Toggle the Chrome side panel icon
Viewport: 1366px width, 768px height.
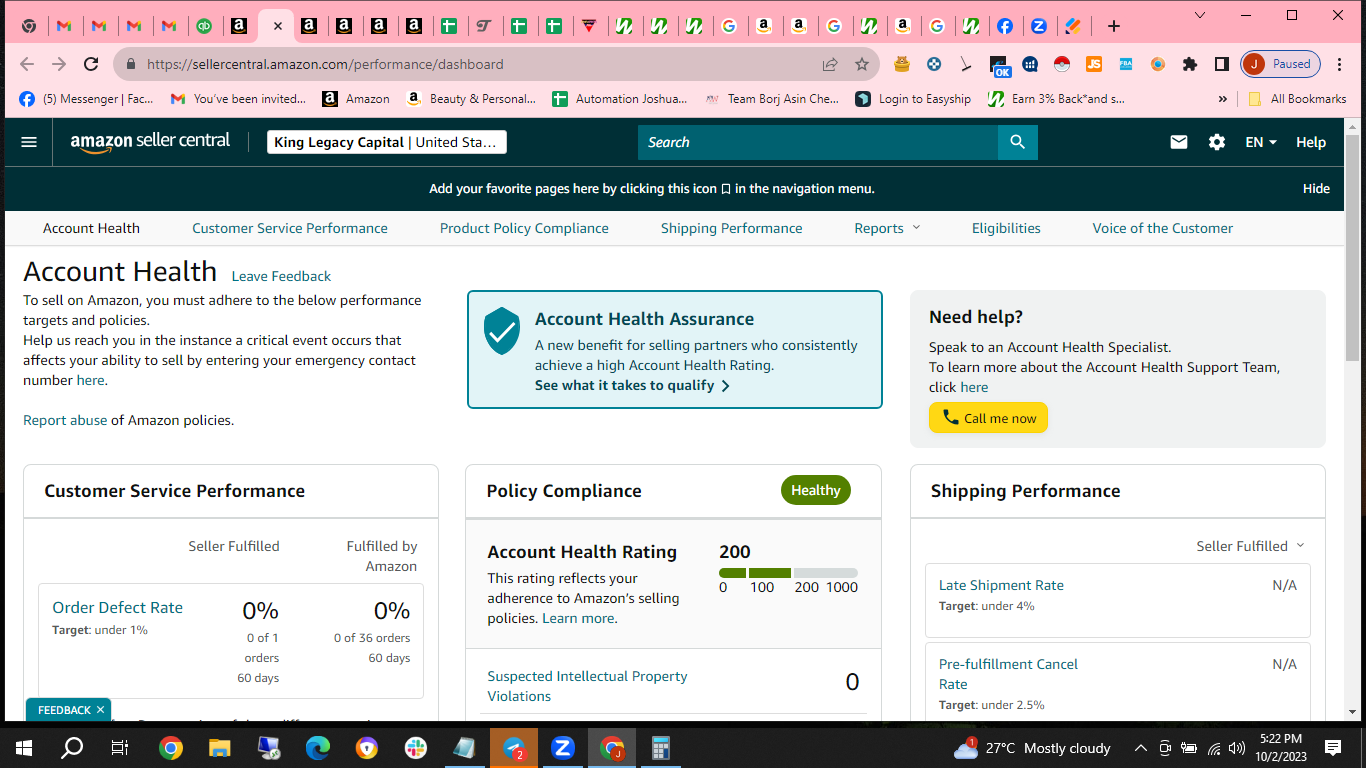coord(1221,64)
